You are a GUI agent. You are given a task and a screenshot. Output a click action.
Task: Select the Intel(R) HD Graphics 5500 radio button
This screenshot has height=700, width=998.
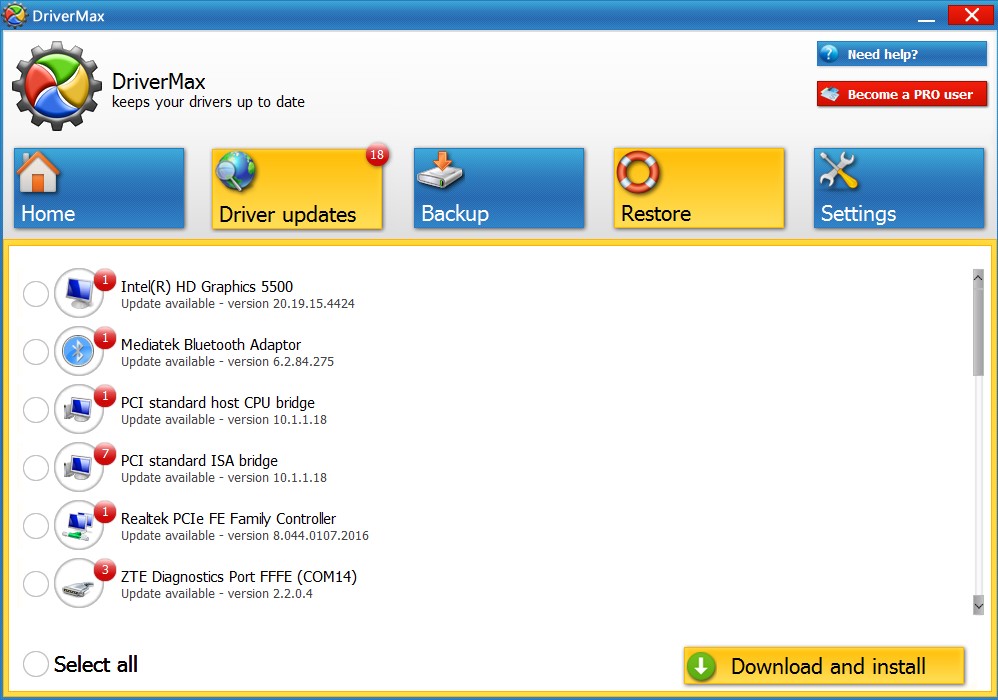pos(36,293)
